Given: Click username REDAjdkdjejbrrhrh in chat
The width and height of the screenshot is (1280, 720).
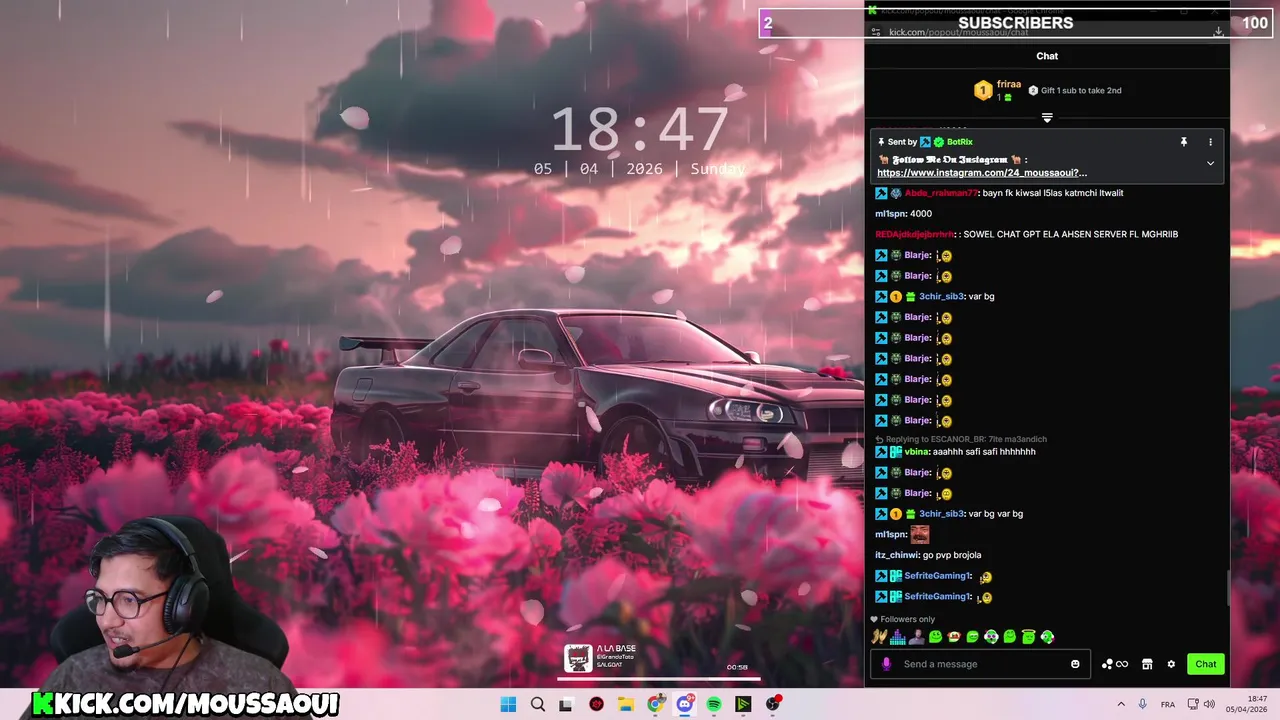Looking at the screenshot, I should click(x=915, y=234).
